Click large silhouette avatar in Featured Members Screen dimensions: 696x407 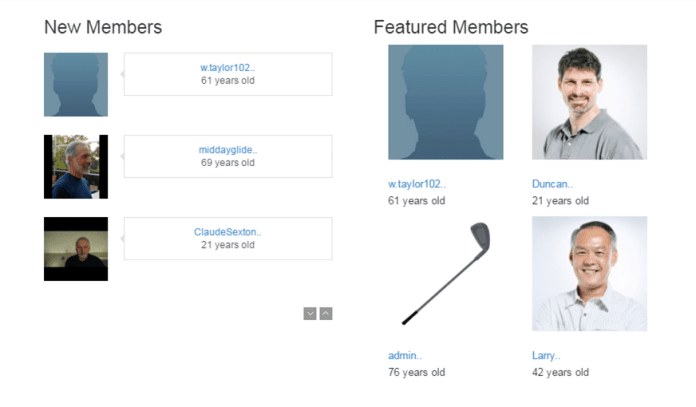click(x=446, y=102)
